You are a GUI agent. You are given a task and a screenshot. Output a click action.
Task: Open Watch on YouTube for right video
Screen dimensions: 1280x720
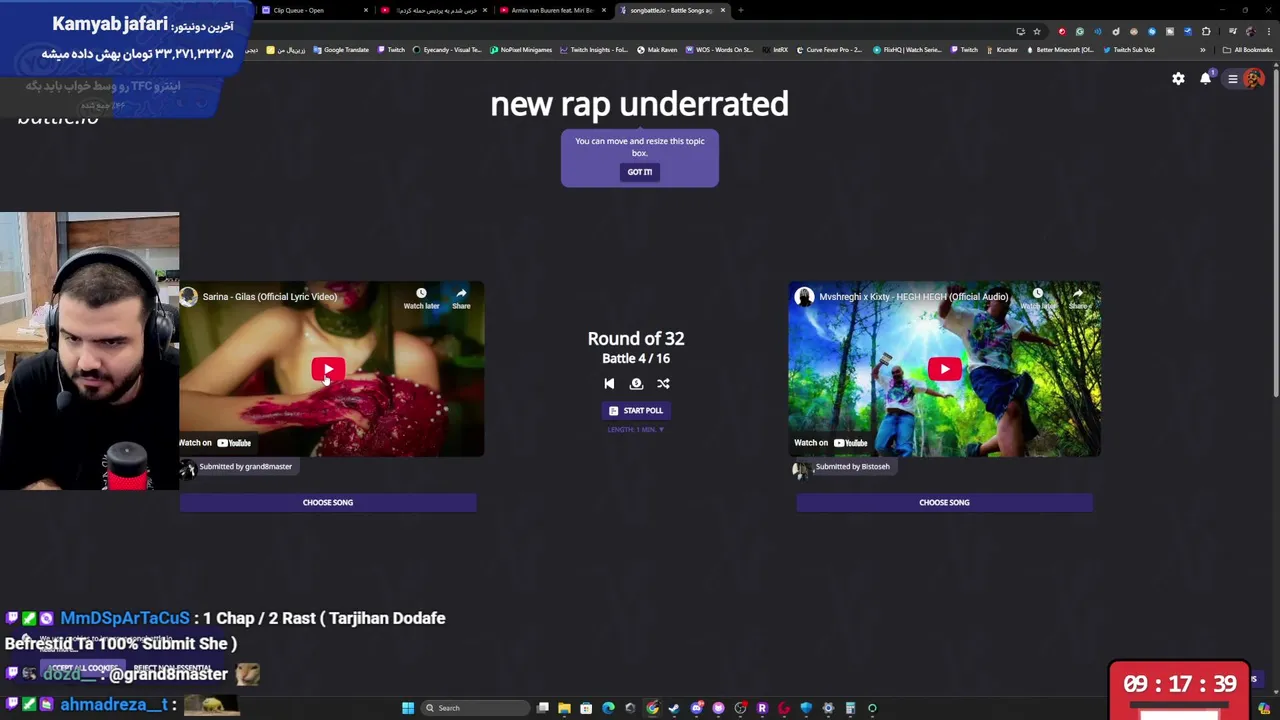click(831, 443)
